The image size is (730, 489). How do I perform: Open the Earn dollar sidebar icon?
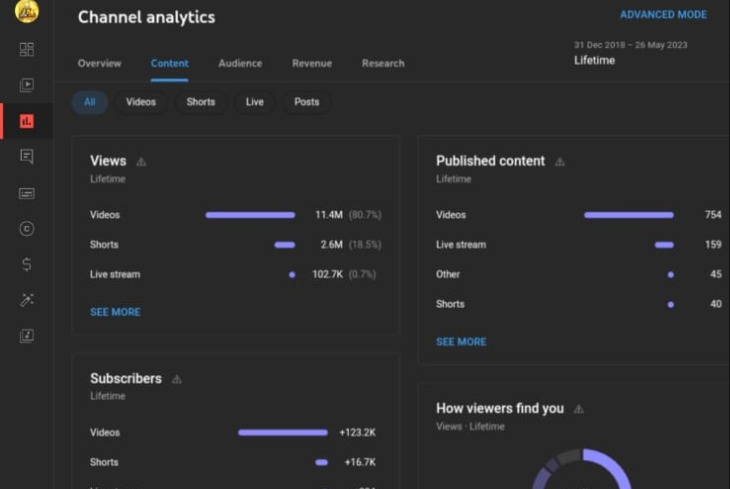[27, 265]
